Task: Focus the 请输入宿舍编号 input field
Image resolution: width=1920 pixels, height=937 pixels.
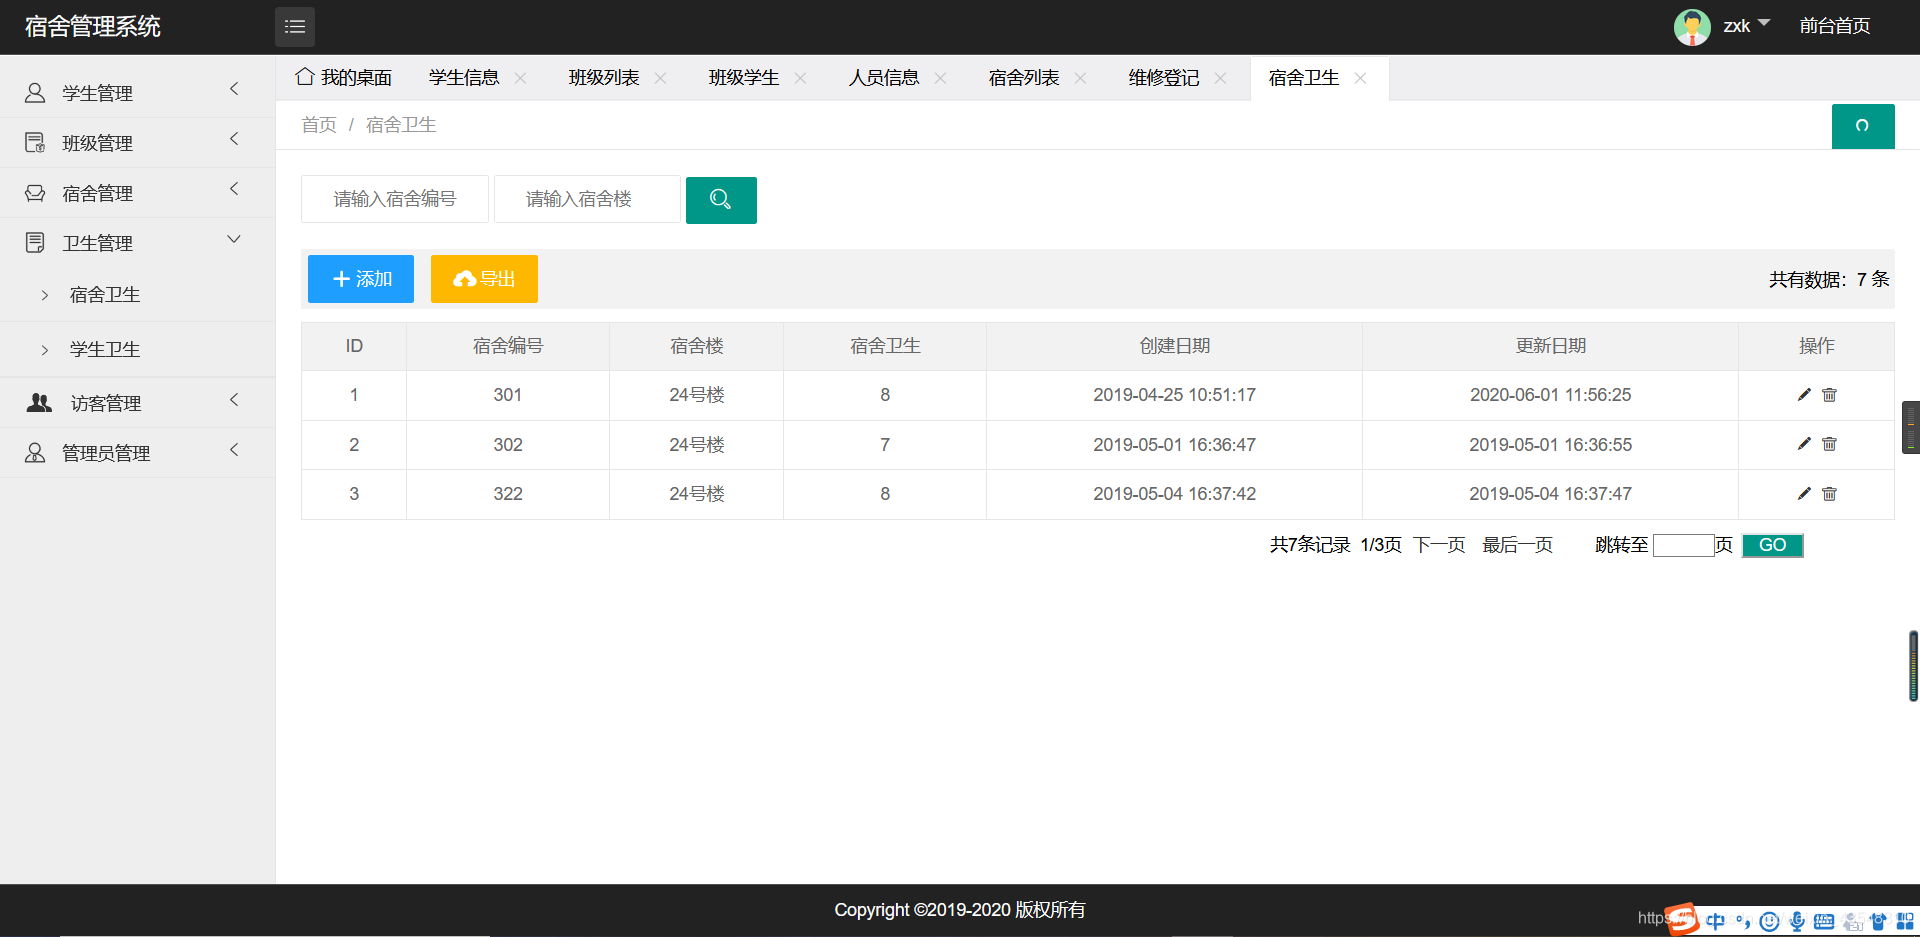Action: coord(395,199)
